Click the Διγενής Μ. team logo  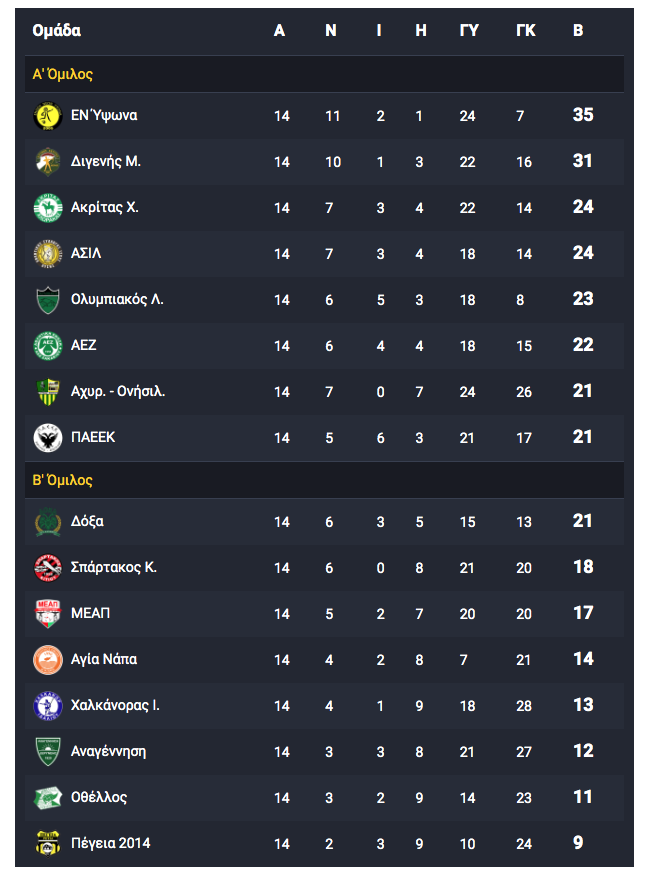point(48,161)
